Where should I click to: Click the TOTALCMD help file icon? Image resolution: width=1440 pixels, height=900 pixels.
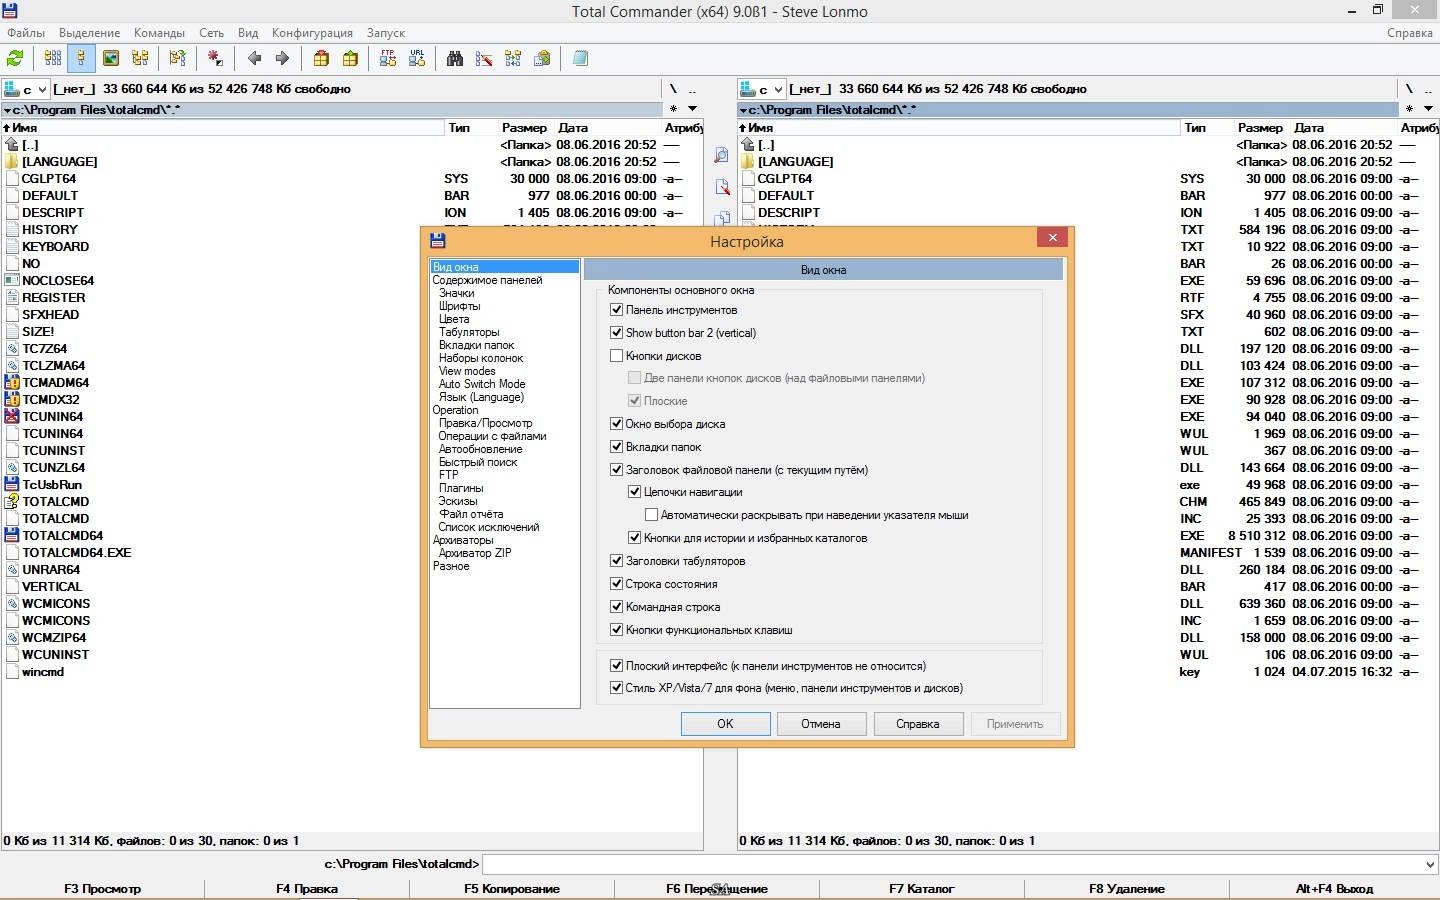click(12, 501)
